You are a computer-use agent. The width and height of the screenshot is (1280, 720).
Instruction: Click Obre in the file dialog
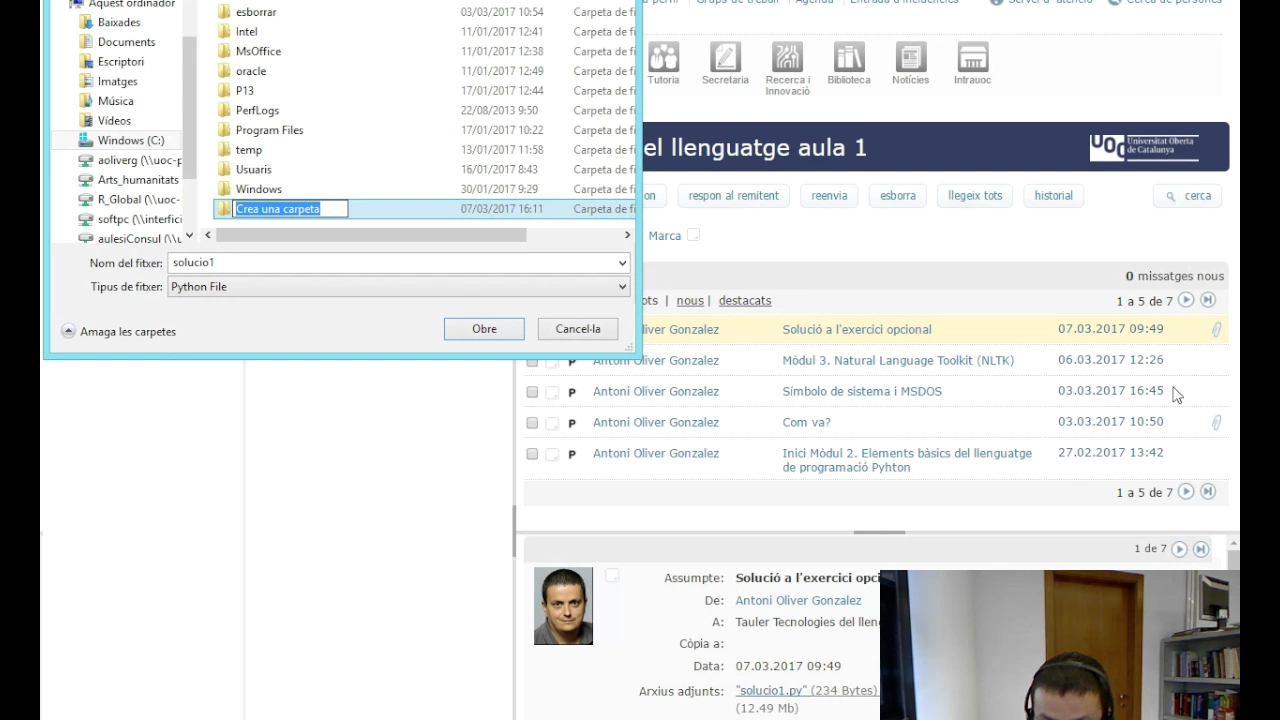pyautogui.click(x=484, y=329)
